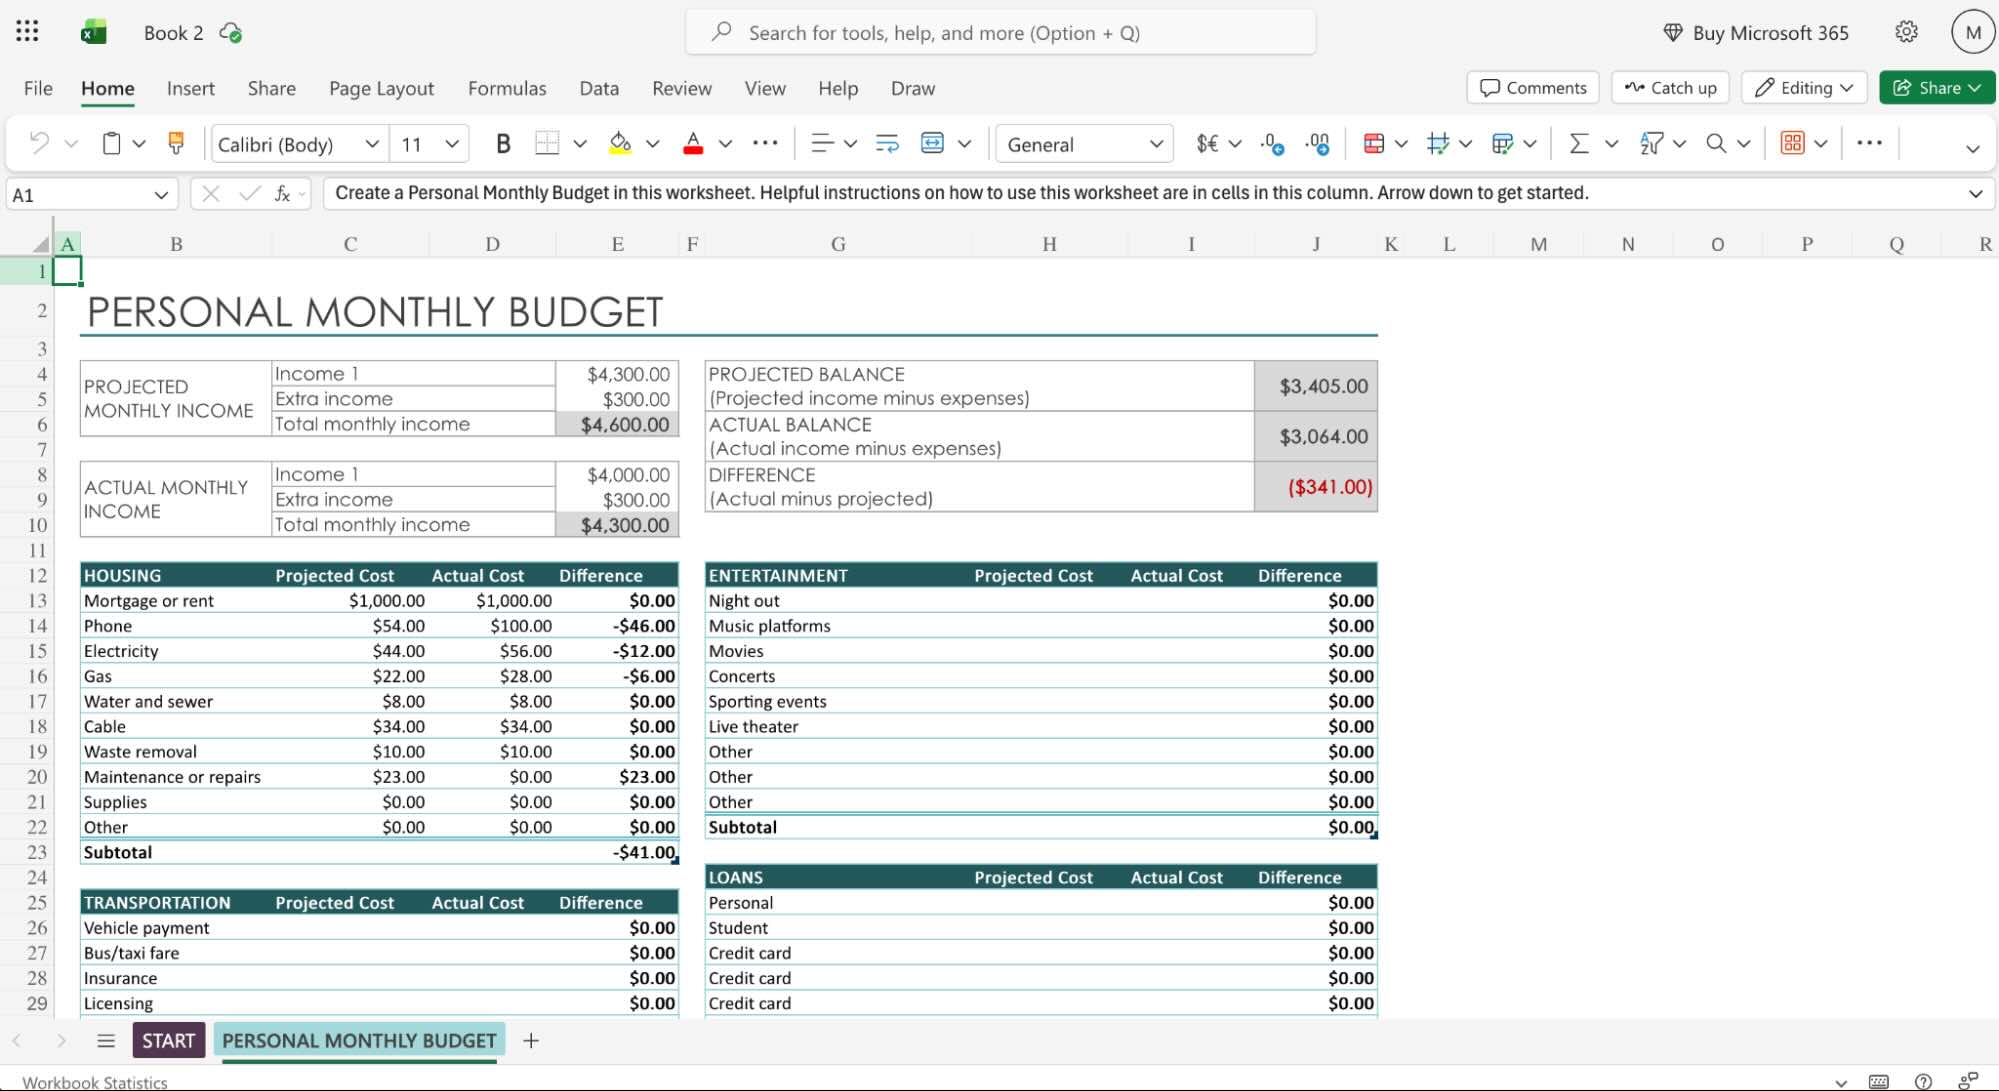Open the File menu
The width and height of the screenshot is (1999, 1091).
tap(38, 88)
